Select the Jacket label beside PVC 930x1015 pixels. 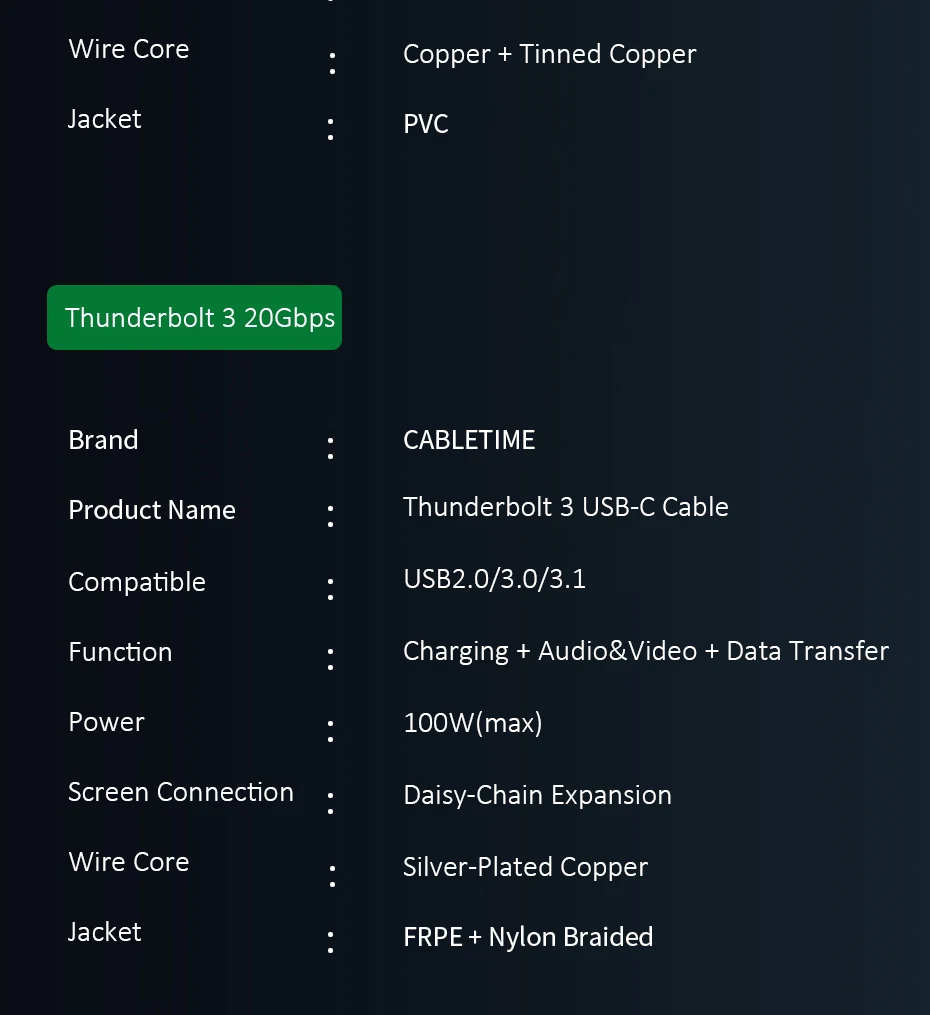pos(104,119)
